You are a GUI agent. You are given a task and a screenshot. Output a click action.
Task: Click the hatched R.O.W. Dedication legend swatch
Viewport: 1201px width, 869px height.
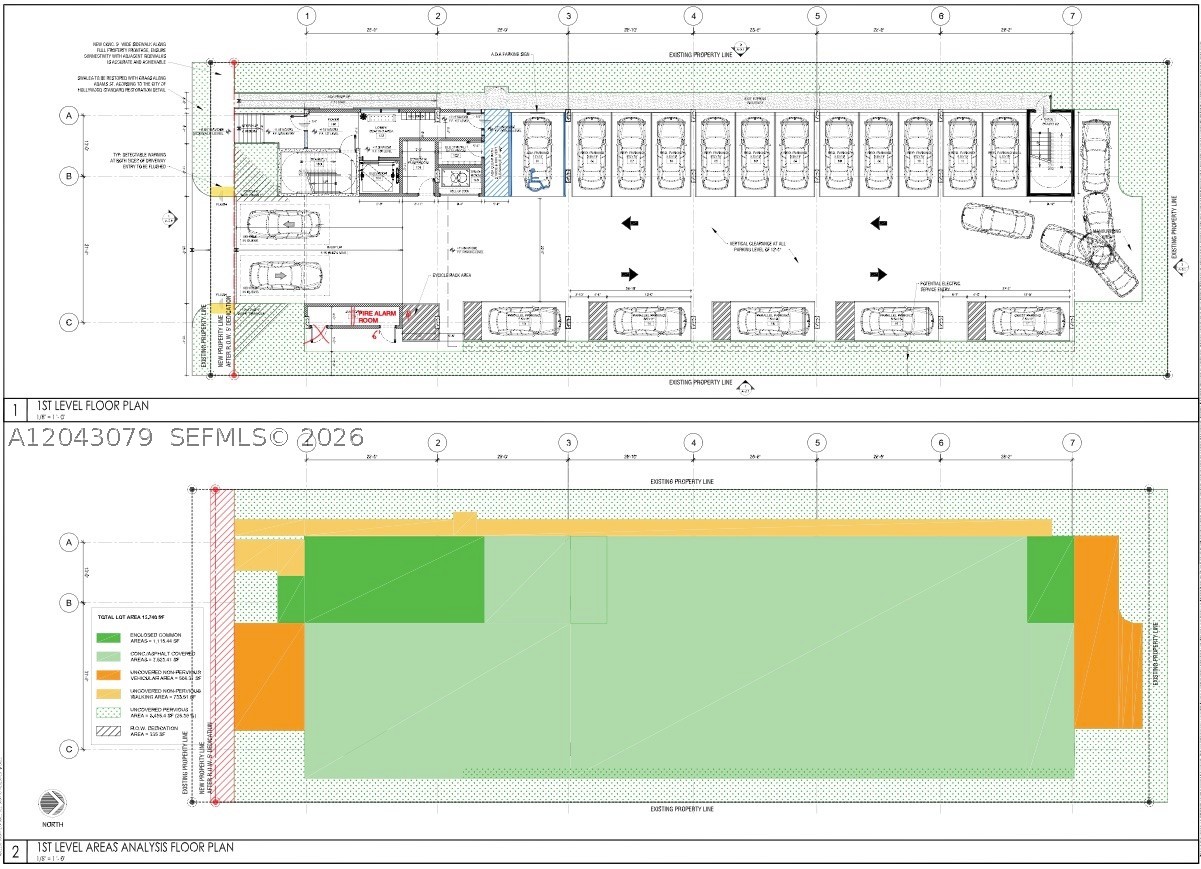pyautogui.click(x=108, y=730)
